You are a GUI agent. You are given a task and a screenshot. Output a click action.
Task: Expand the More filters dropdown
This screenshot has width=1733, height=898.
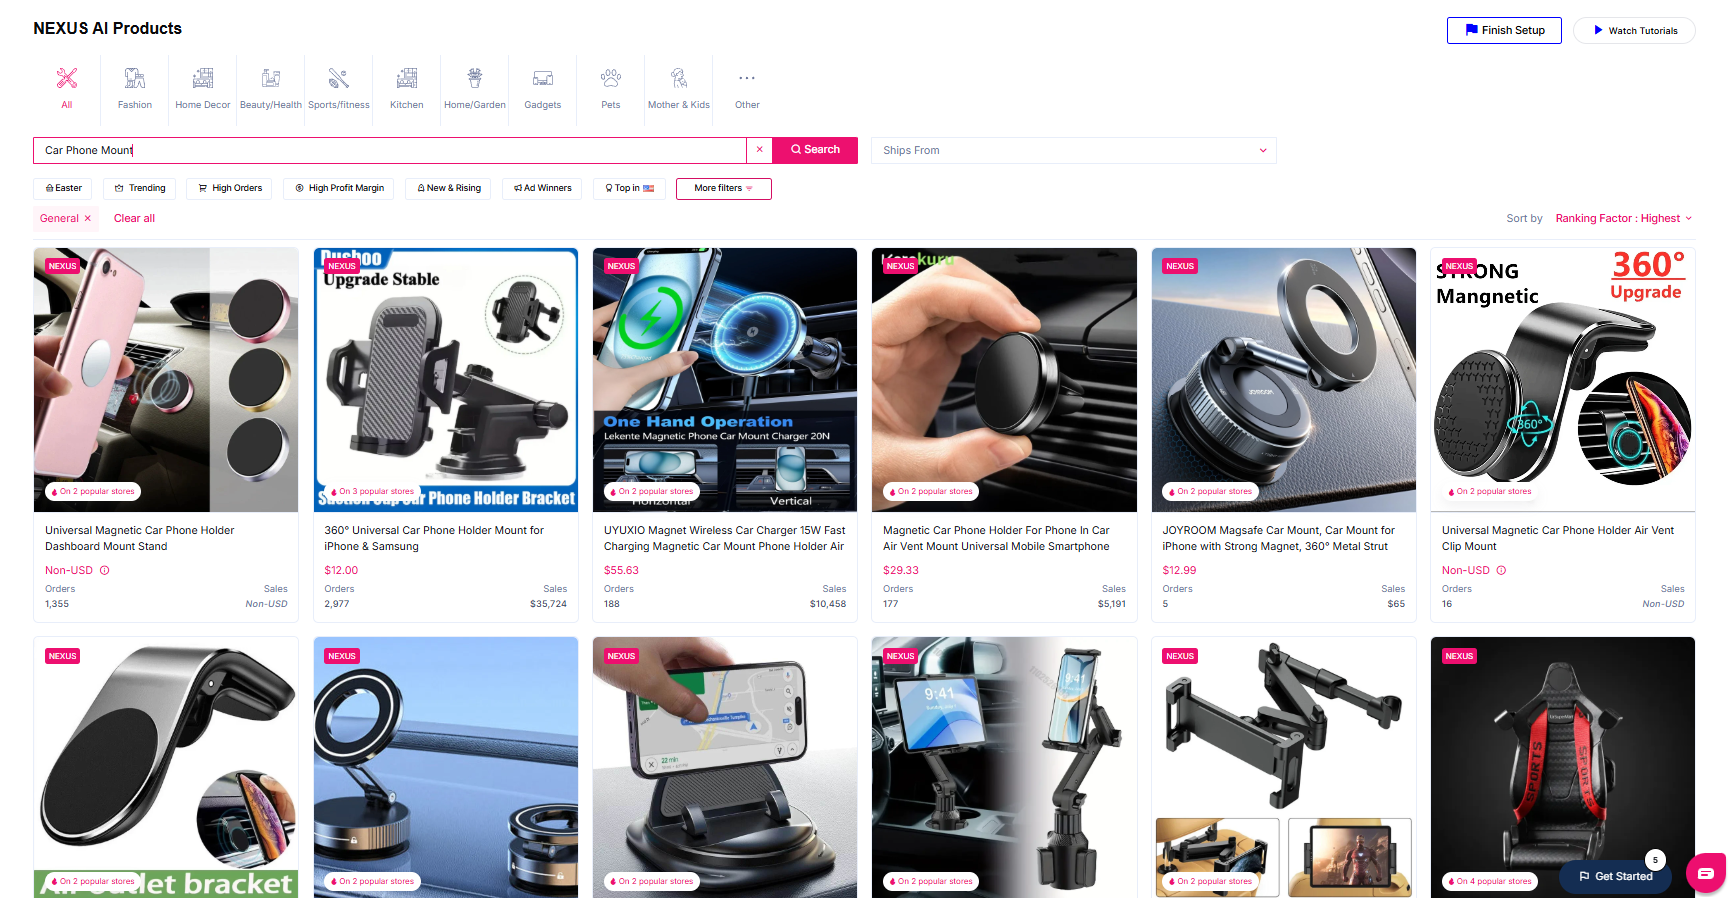tap(724, 188)
